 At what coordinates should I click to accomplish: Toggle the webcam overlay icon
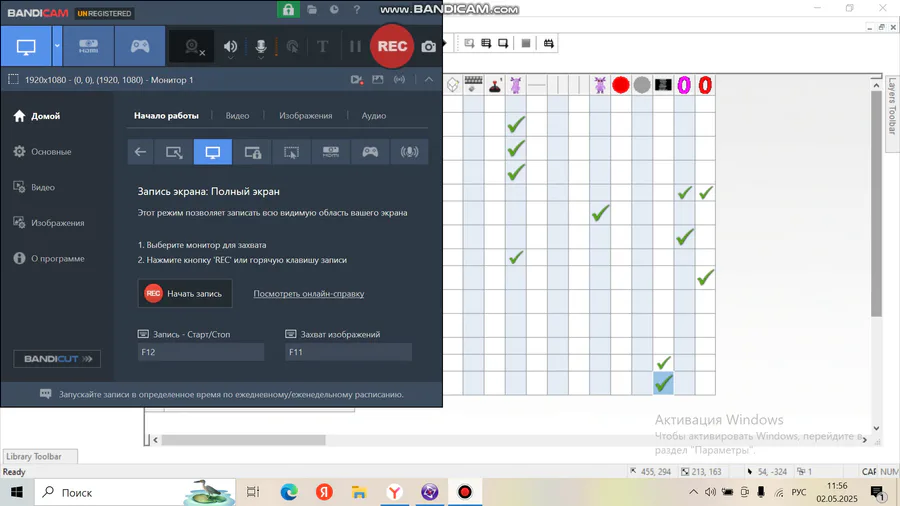point(193,47)
